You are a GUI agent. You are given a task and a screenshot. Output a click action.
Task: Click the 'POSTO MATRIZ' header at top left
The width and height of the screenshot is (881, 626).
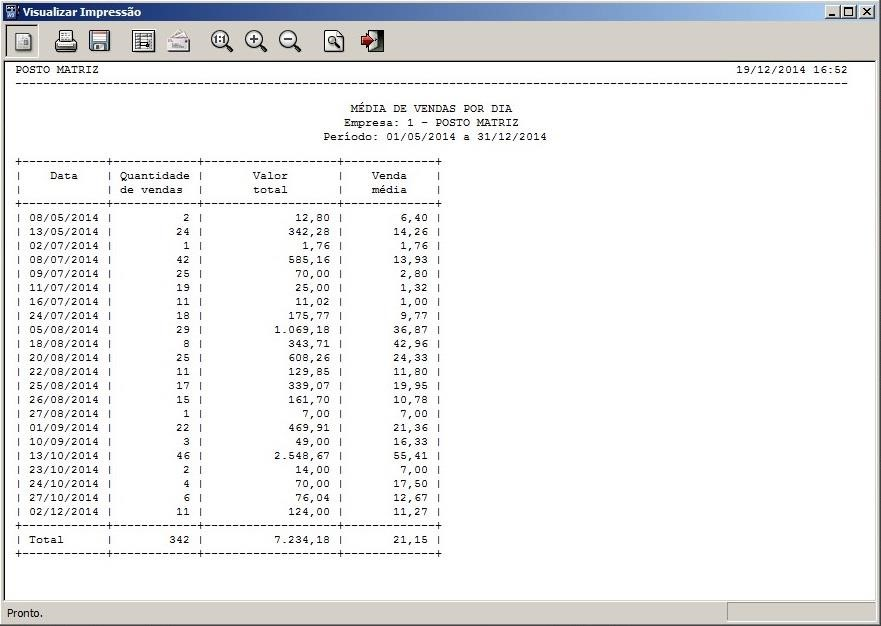pos(57,70)
